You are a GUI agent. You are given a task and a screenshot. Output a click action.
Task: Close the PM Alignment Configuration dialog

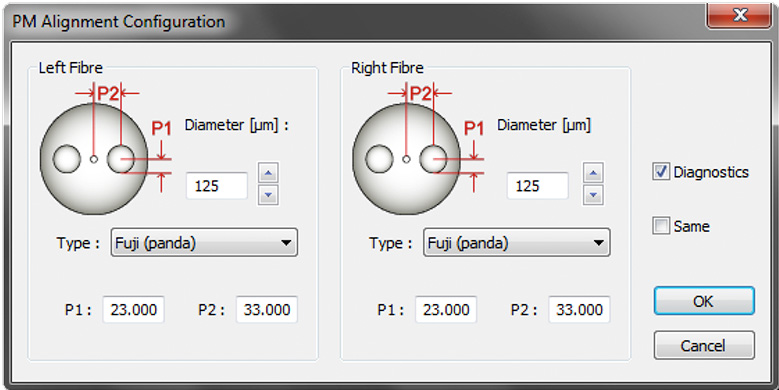pyautogui.click(x=739, y=15)
